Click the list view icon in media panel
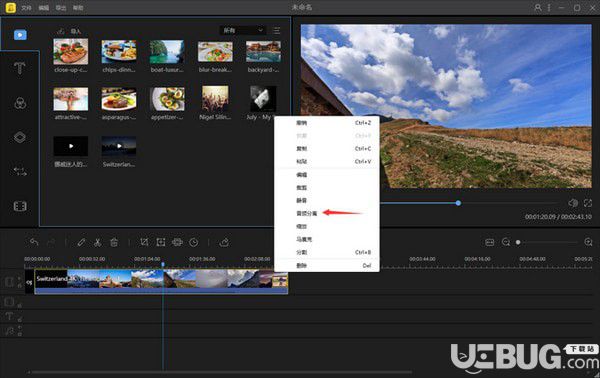This screenshot has height=378, width=600. pyautogui.click(x=277, y=30)
